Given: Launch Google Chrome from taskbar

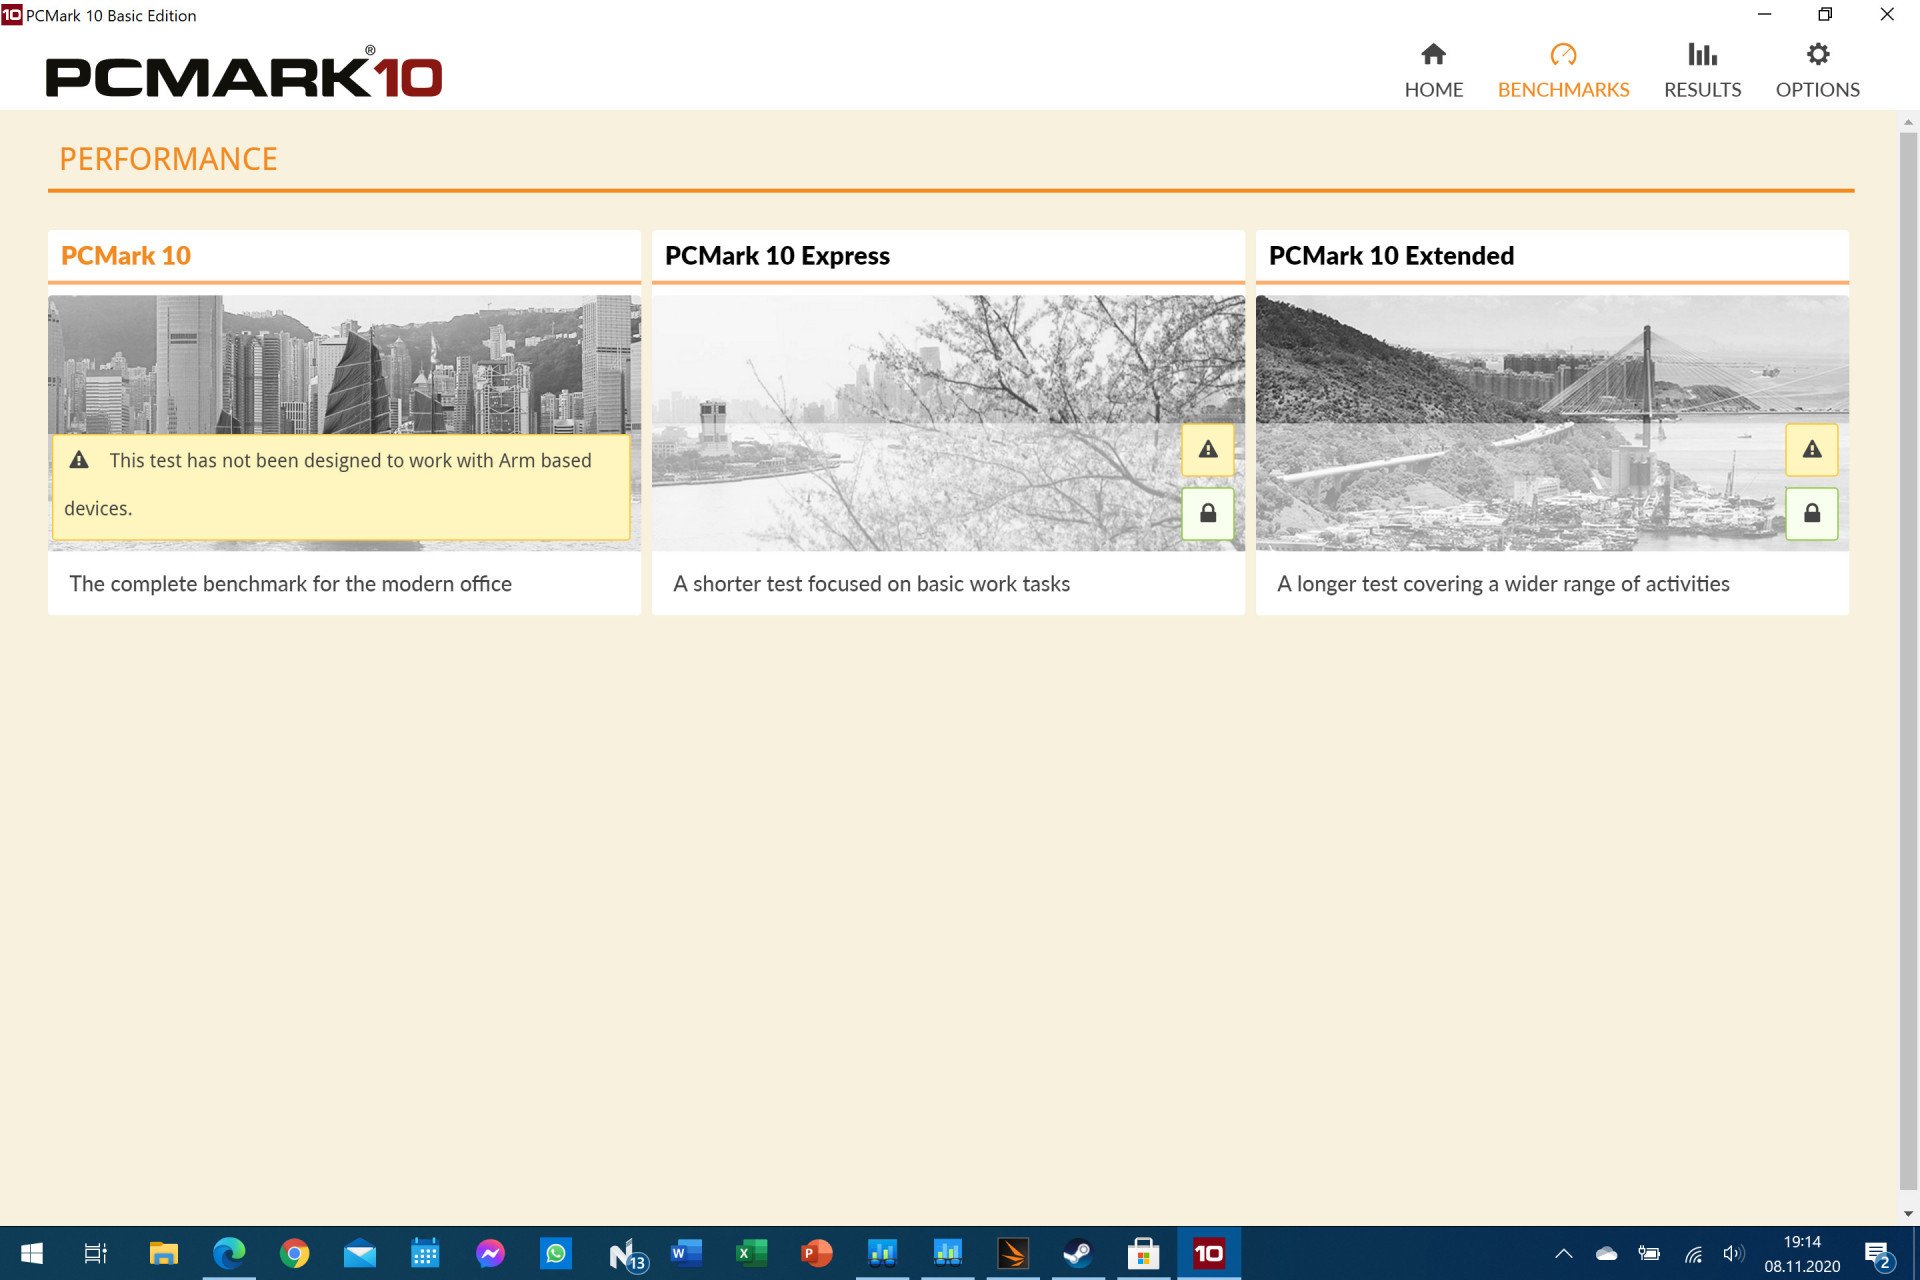Looking at the screenshot, I should click(294, 1253).
